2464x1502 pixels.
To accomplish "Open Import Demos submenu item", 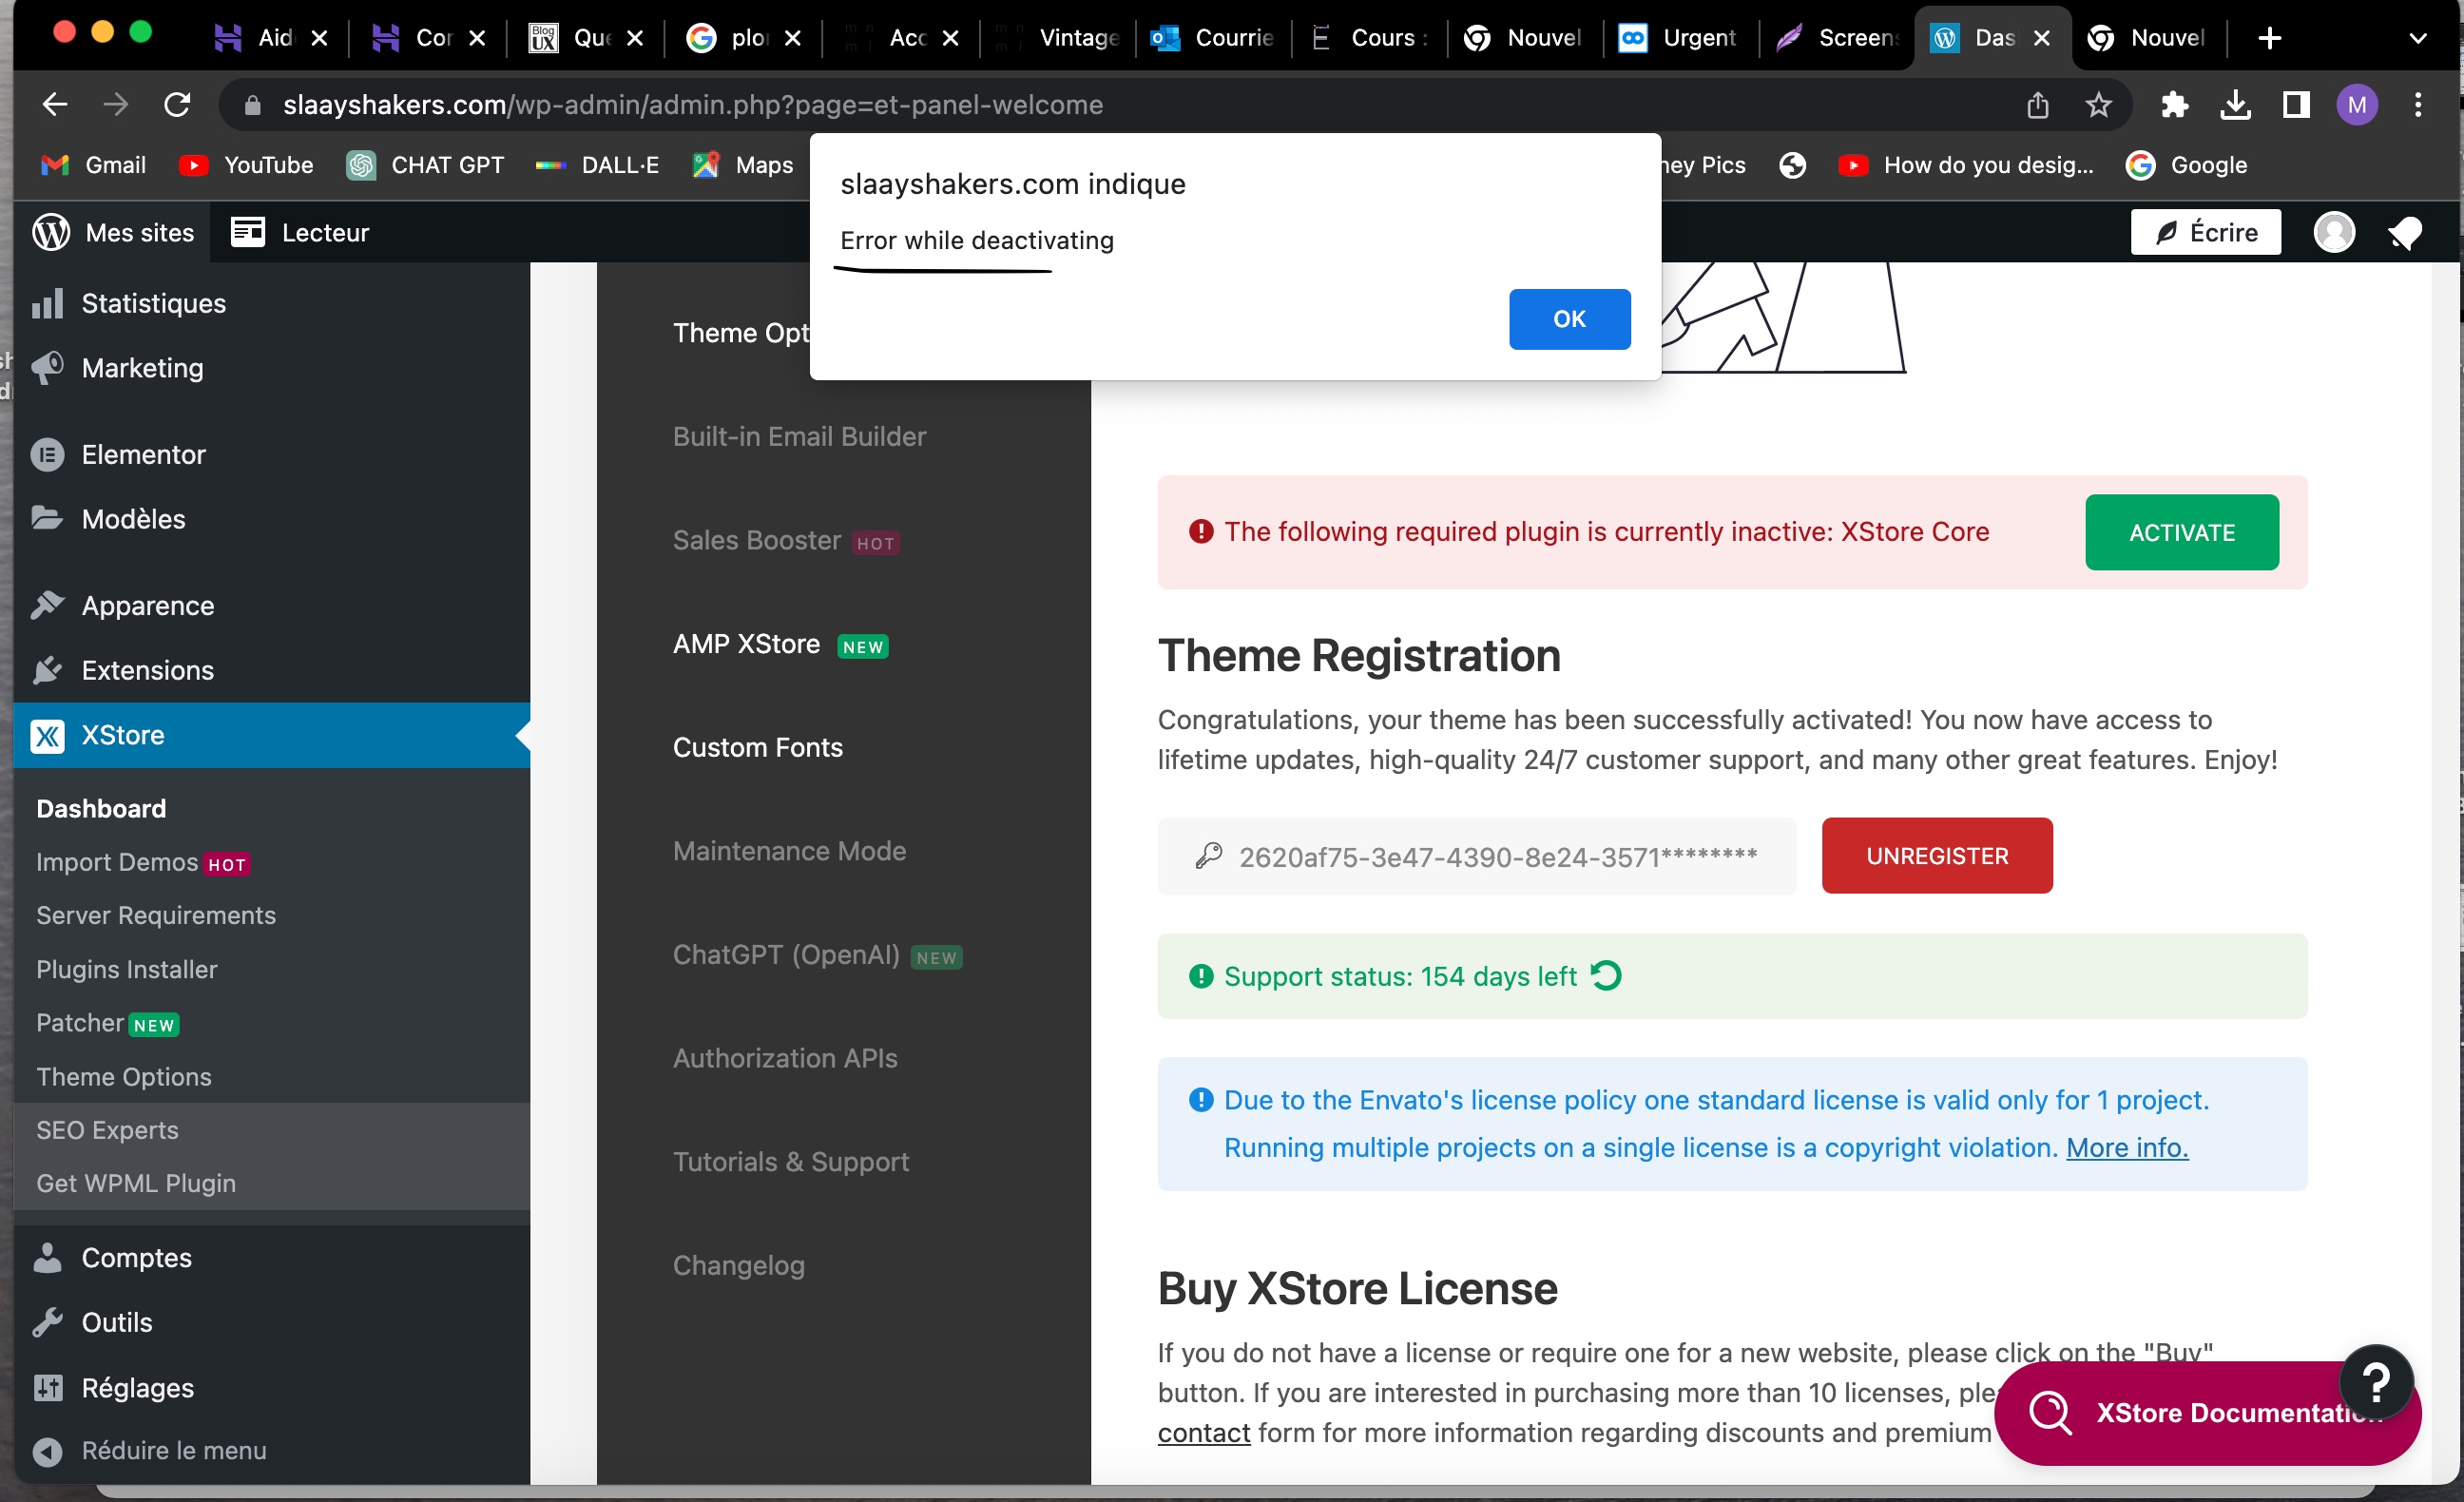I will point(142,862).
